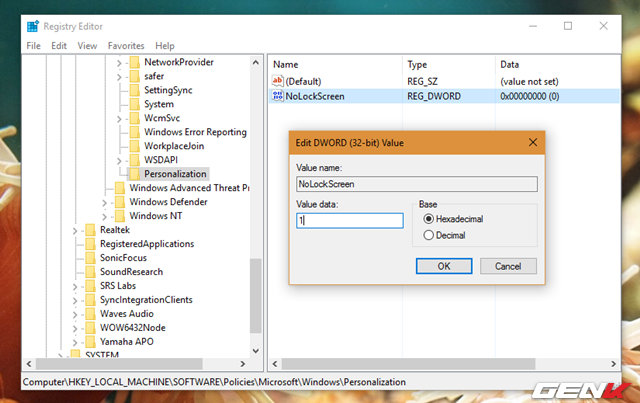Screen dimensions: 640x403
Task: Expand the WcmSvc key
Action: click(x=119, y=119)
